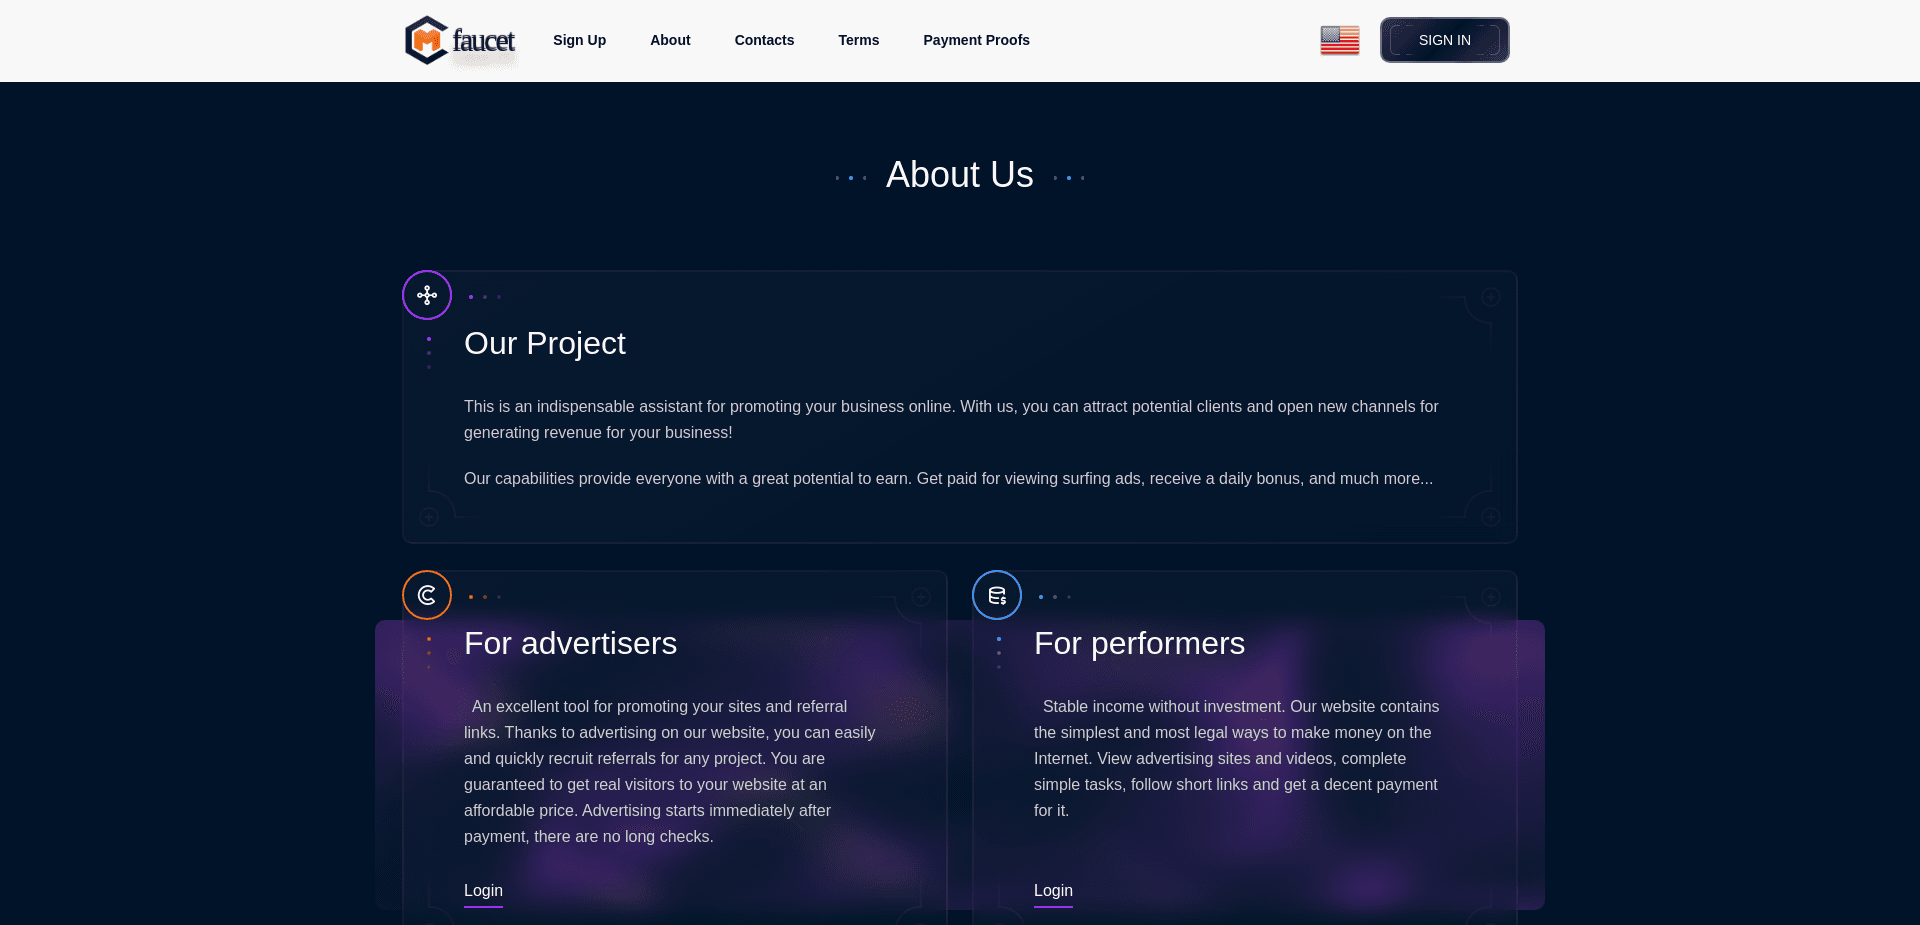Open the Terms page
This screenshot has width=1920, height=925.
858,40
